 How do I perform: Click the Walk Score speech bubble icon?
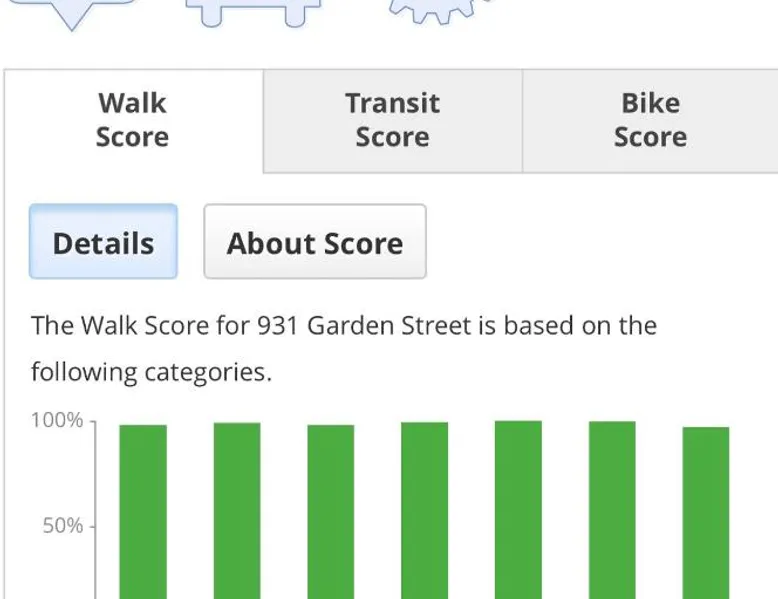coord(72,12)
